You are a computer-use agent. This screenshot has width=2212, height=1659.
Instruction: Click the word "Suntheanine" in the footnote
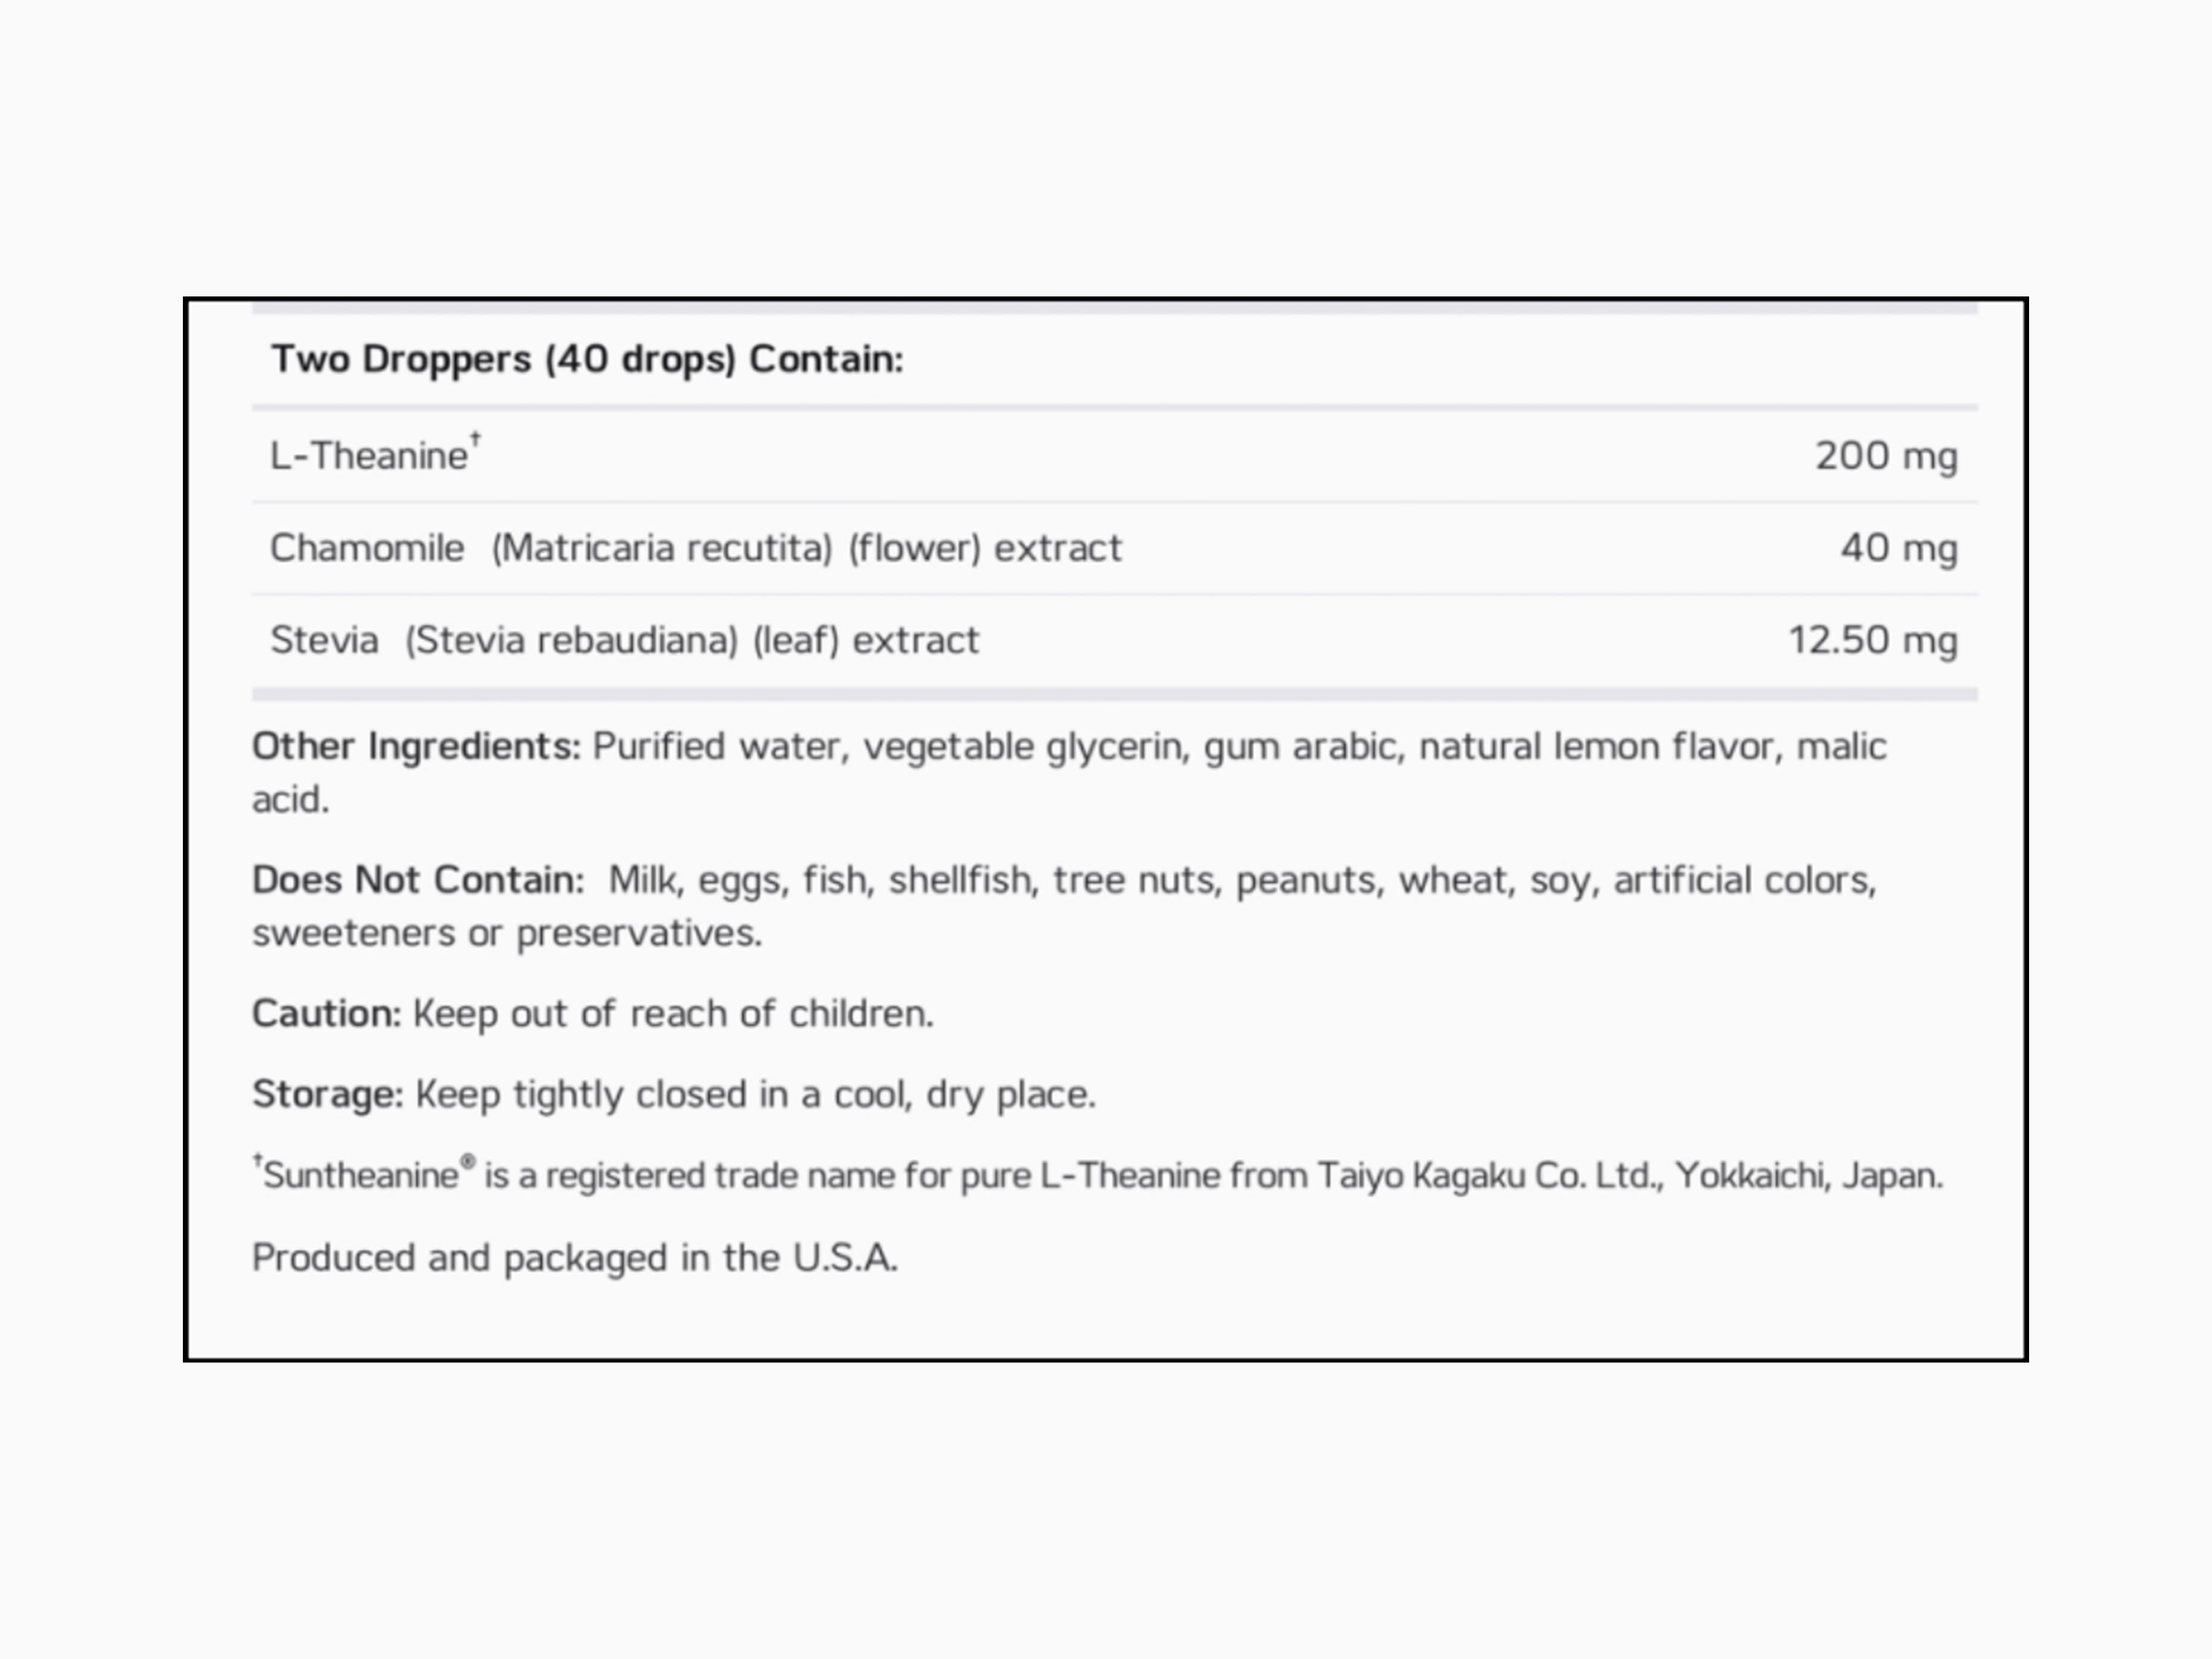tap(360, 1176)
